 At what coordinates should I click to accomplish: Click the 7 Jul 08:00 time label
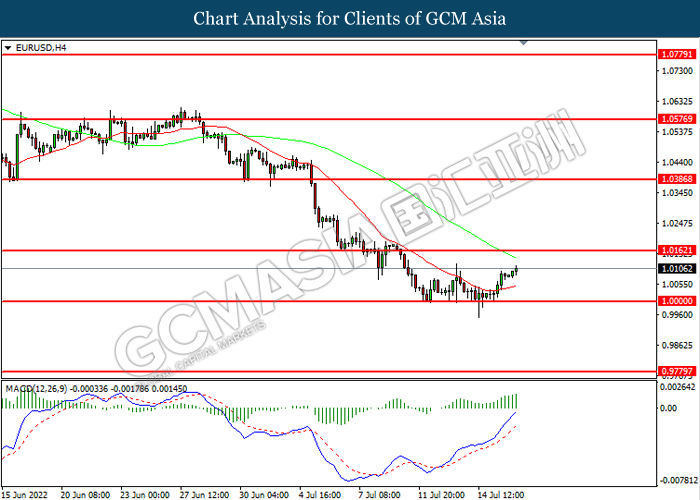[379, 494]
